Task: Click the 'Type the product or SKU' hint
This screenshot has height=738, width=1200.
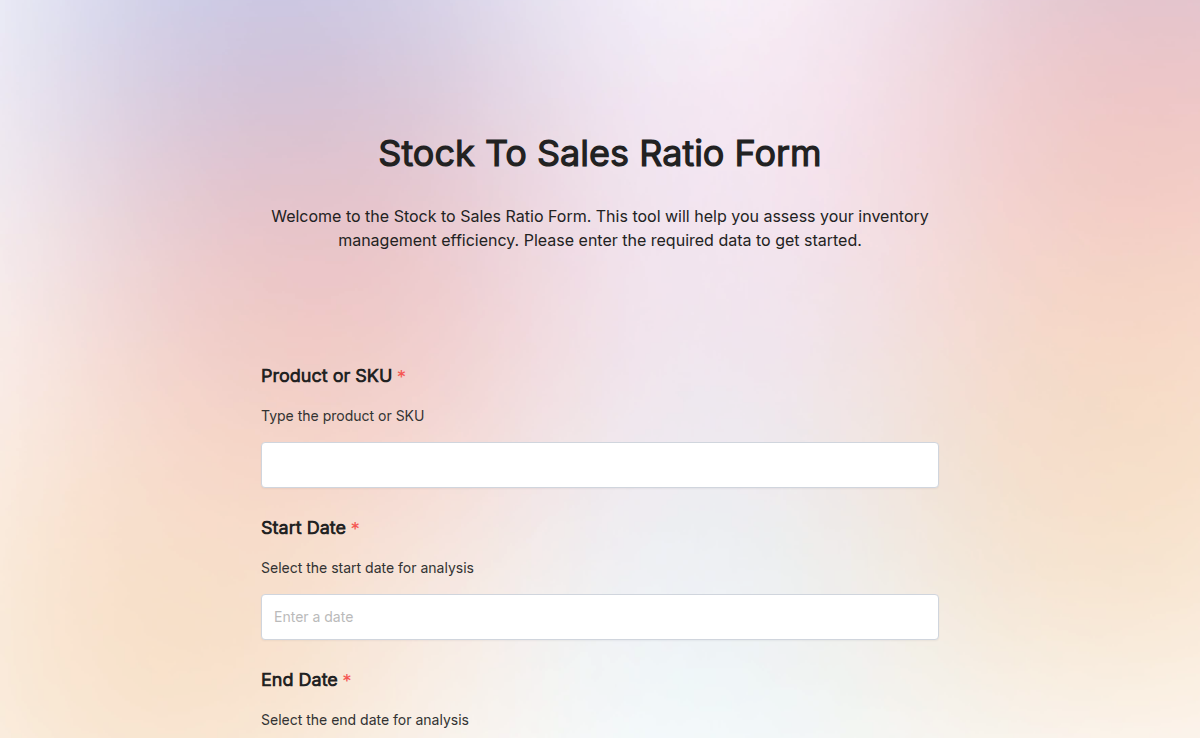Action: (342, 416)
